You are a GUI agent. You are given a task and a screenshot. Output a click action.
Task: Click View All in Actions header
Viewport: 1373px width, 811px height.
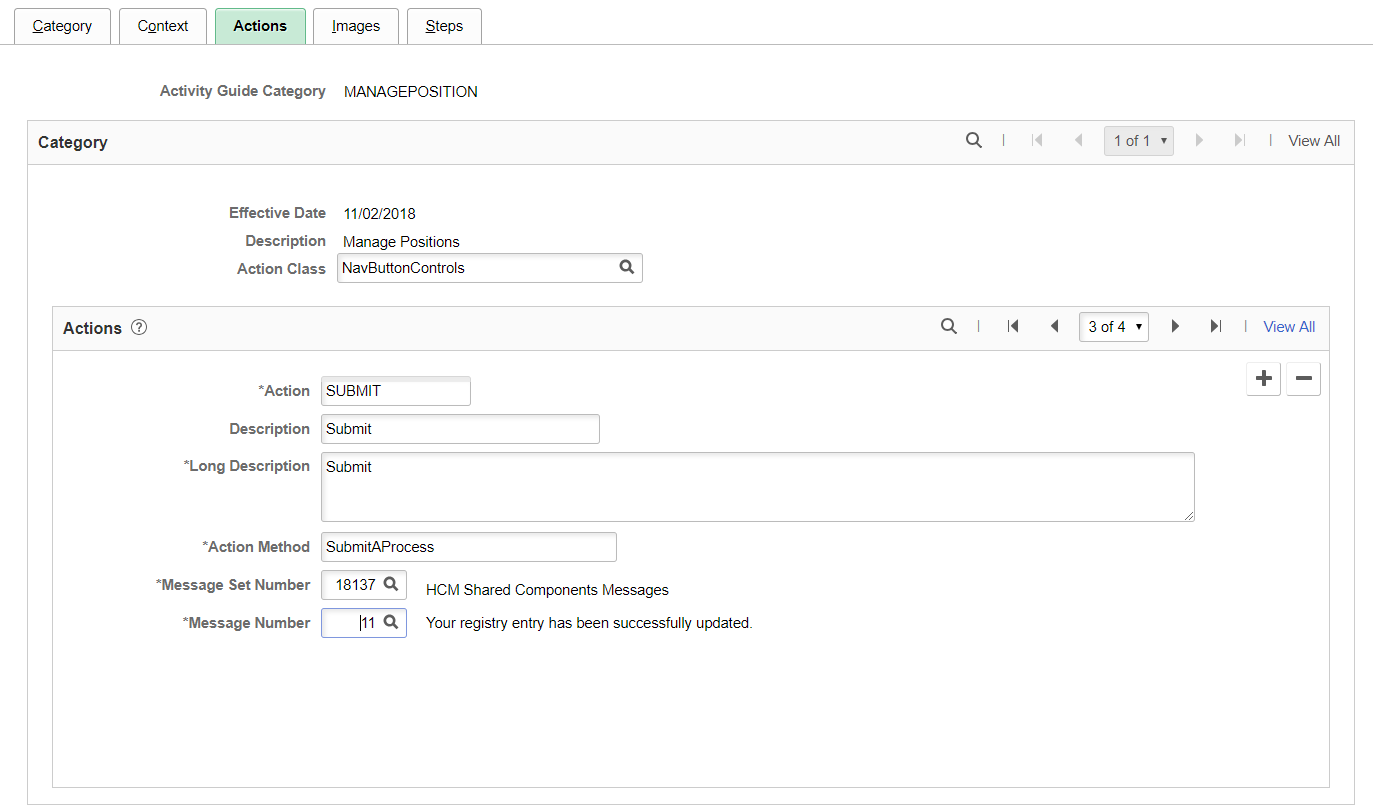click(1289, 327)
